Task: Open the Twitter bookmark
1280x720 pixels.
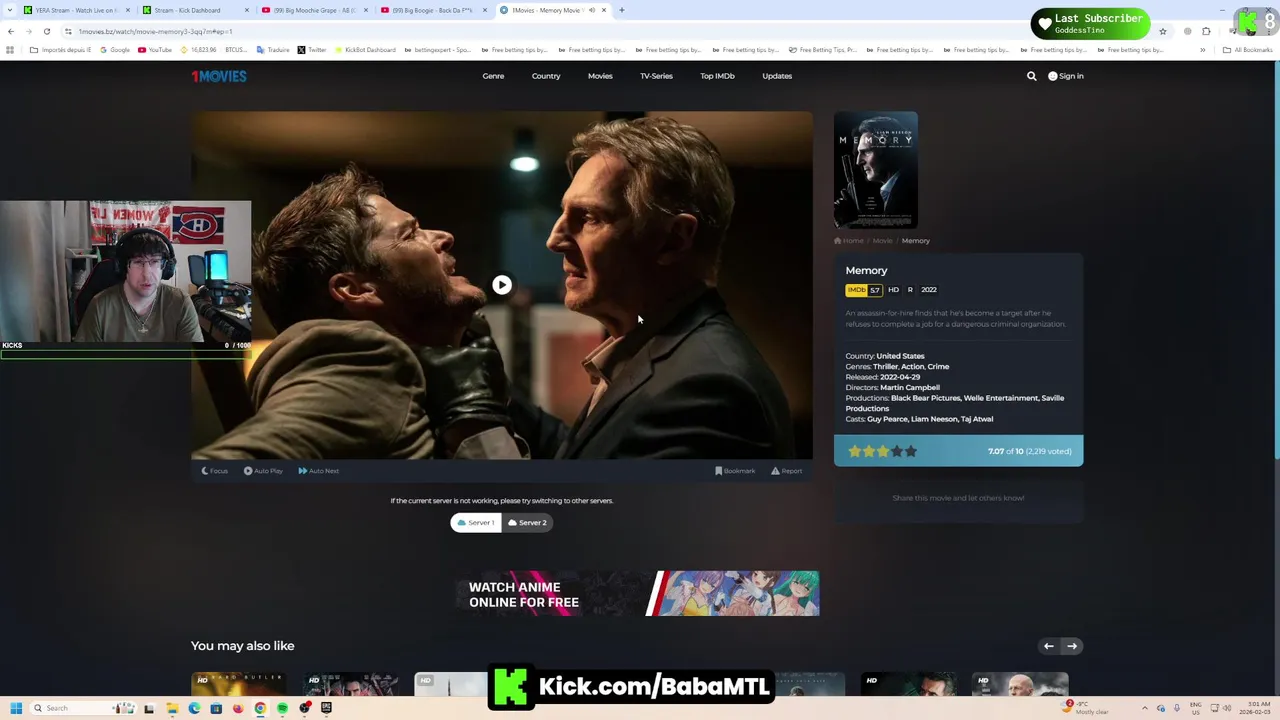Action: coord(312,50)
